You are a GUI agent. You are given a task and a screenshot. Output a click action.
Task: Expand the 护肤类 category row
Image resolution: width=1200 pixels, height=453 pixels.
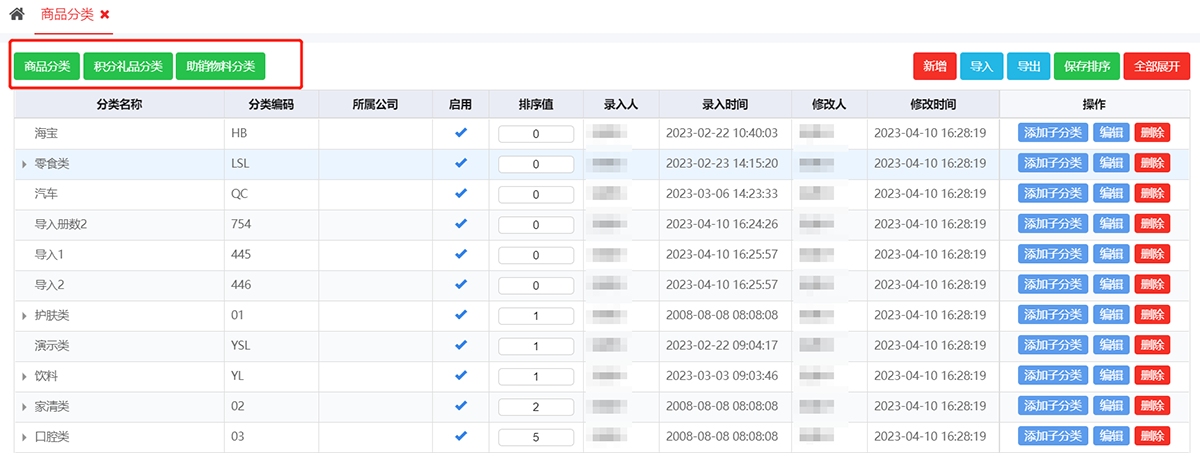click(x=24, y=316)
